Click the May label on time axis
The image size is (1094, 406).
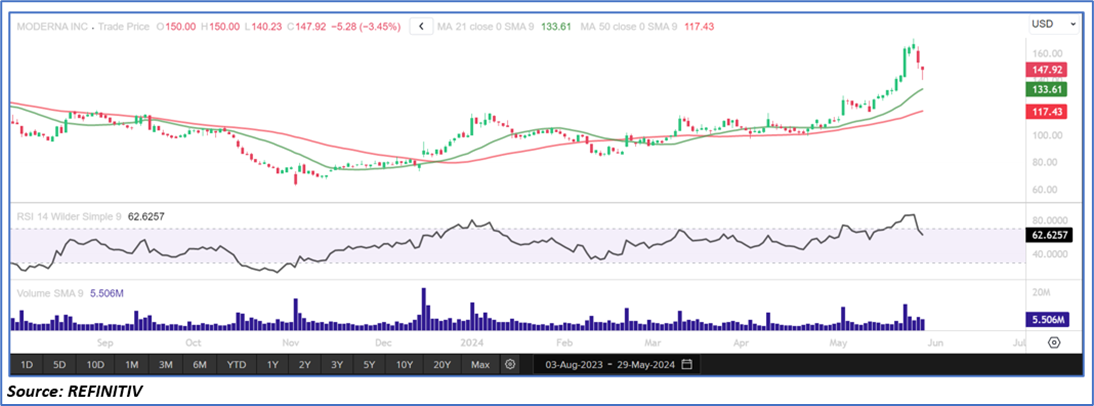pos(837,343)
